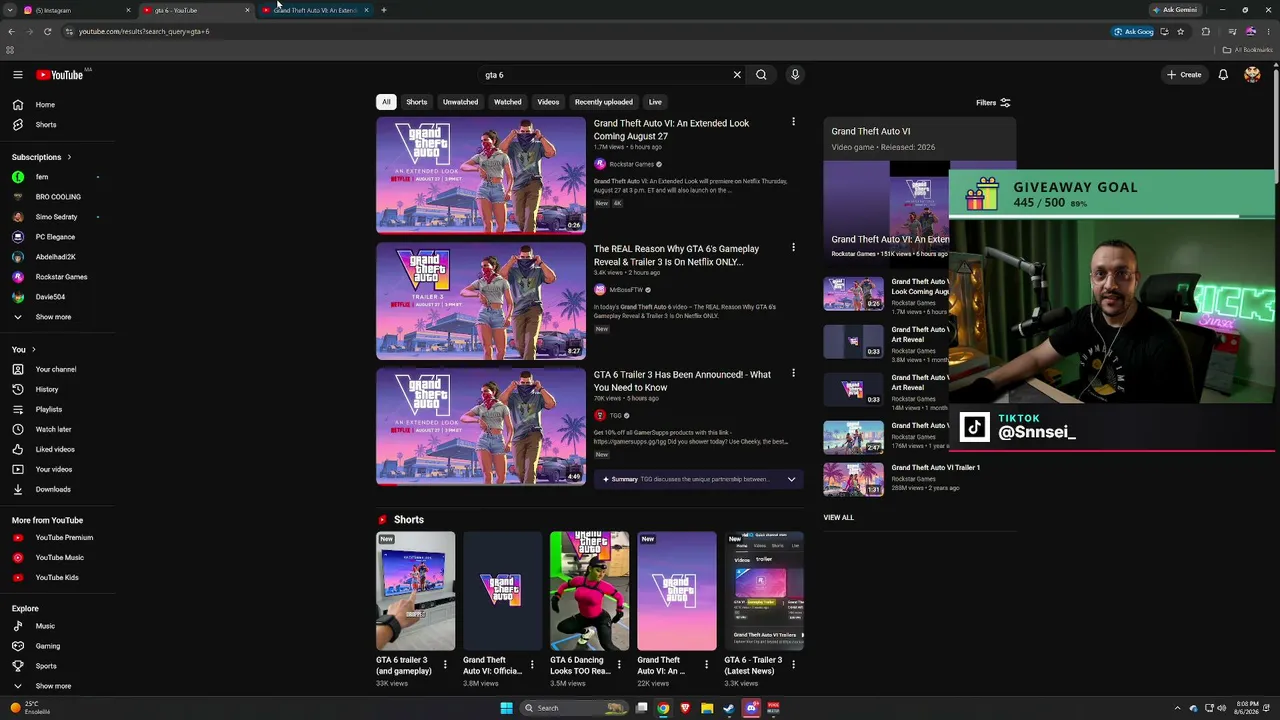The height and width of the screenshot is (720, 1280).
Task: Open File Explorer from the taskbar
Action: point(707,708)
